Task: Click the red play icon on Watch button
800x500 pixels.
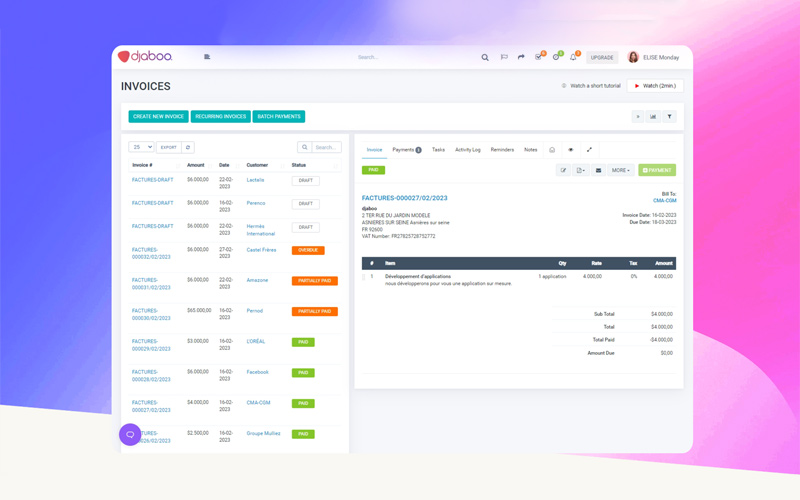Action: 637,86
